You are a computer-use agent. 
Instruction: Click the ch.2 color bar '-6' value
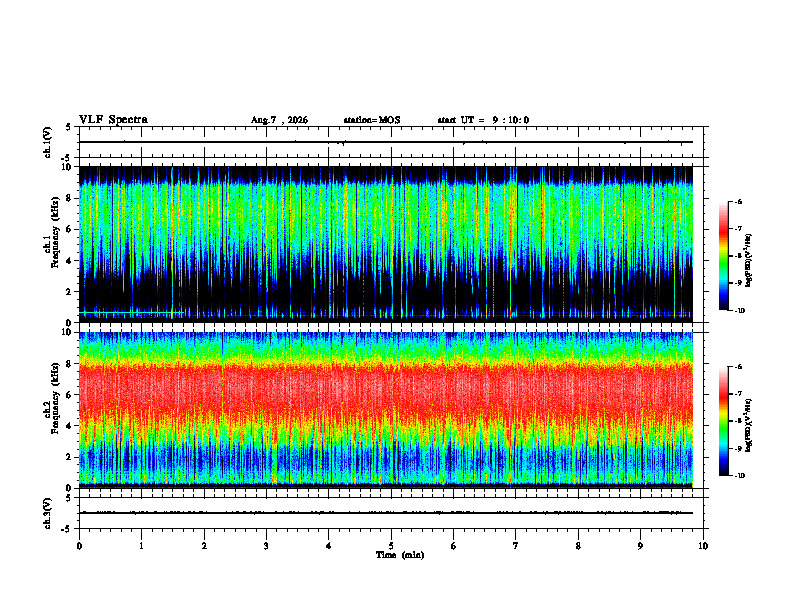[738, 367]
